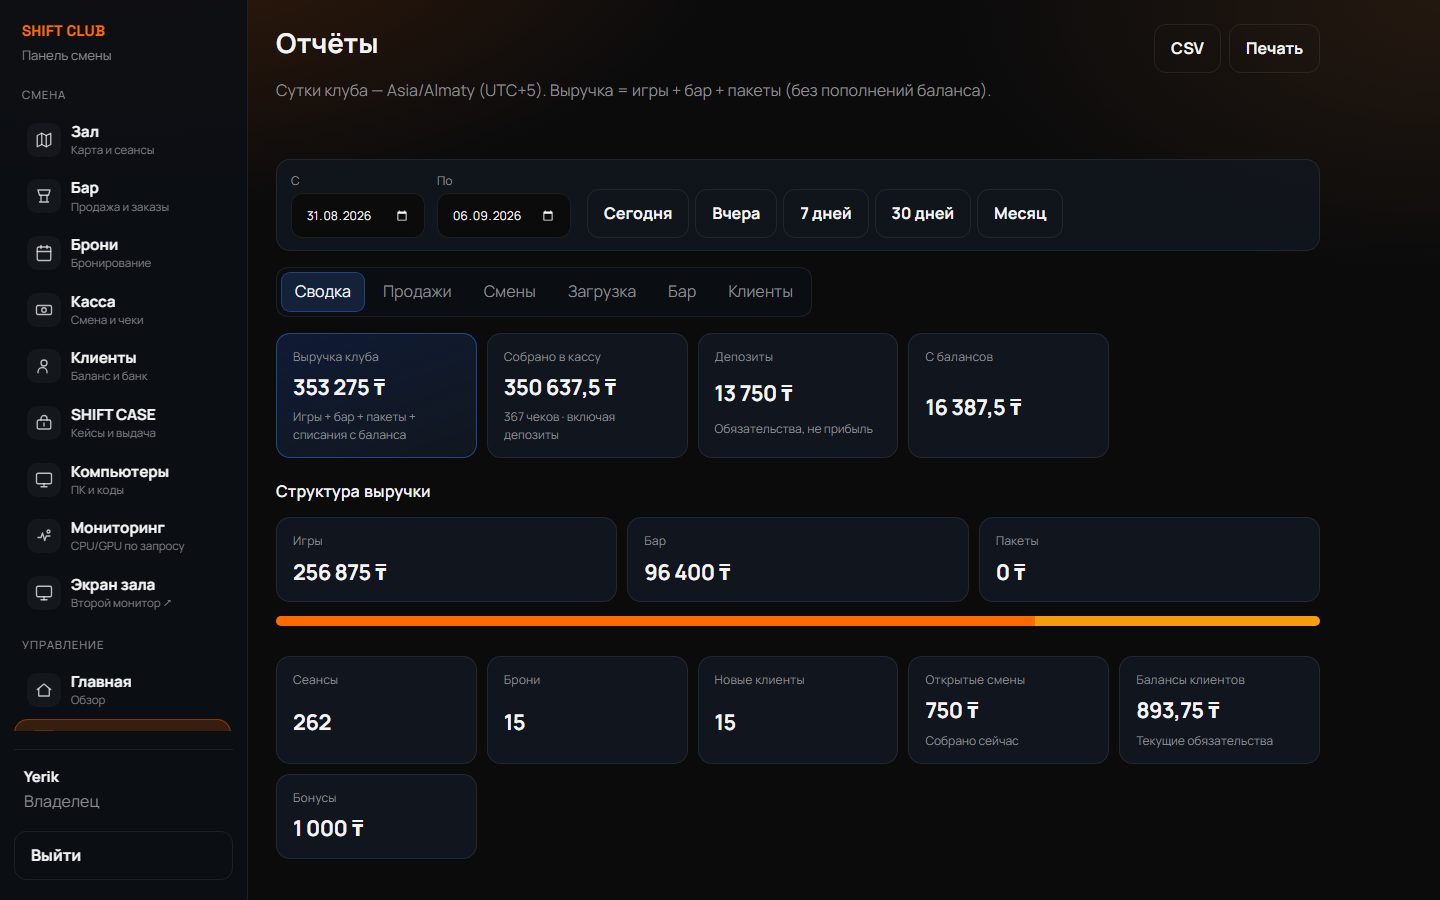1440x900 pixels.
Task: Click the yellow bar segment of revenue bar
Action: click(1177, 621)
